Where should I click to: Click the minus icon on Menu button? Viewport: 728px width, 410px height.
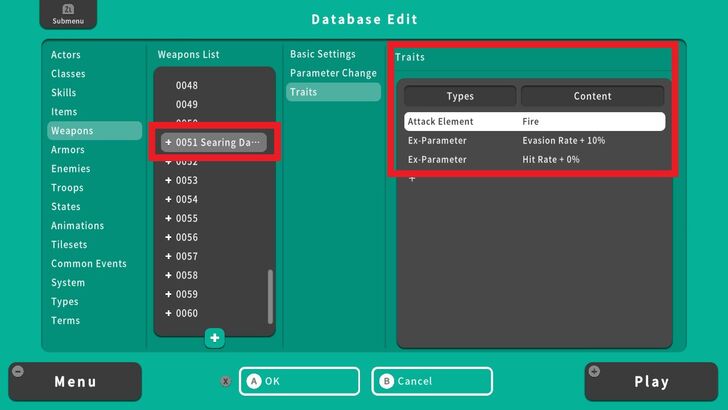coord(18,372)
